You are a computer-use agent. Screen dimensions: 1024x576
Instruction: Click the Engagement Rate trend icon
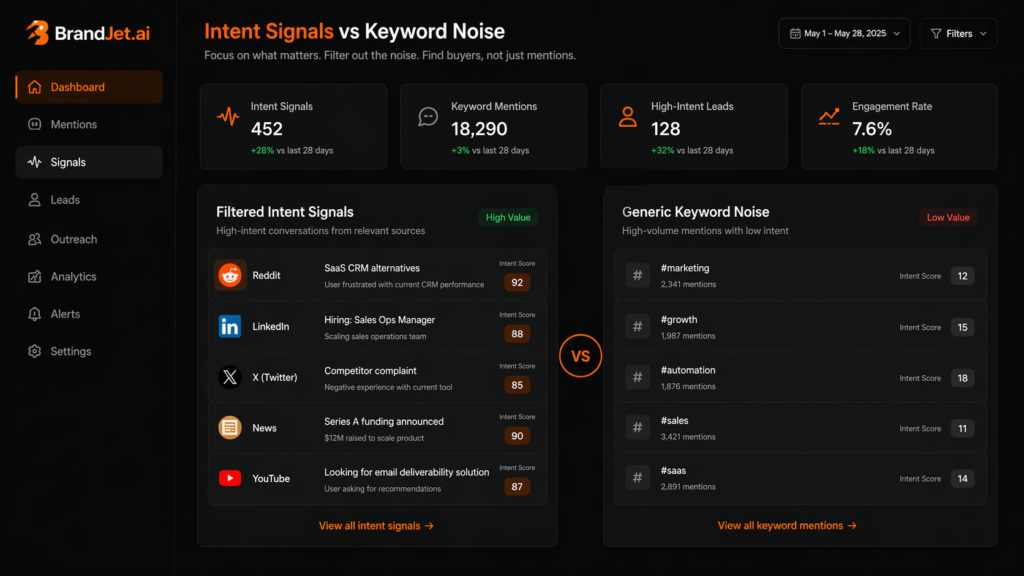click(829, 117)
